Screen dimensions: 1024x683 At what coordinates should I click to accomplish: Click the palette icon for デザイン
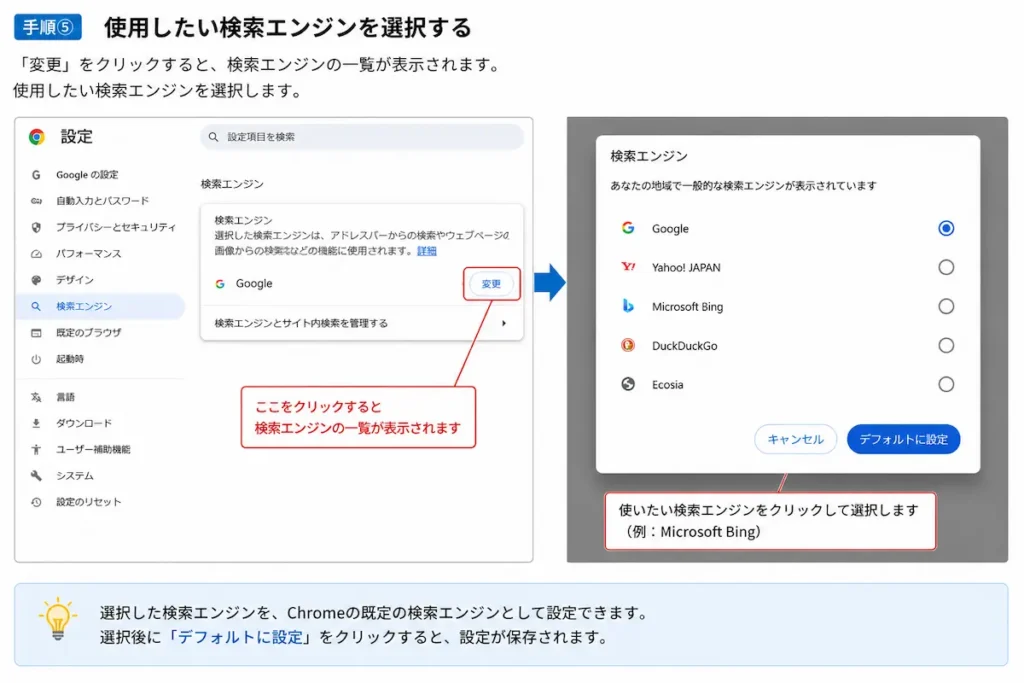tap(36, 280)
